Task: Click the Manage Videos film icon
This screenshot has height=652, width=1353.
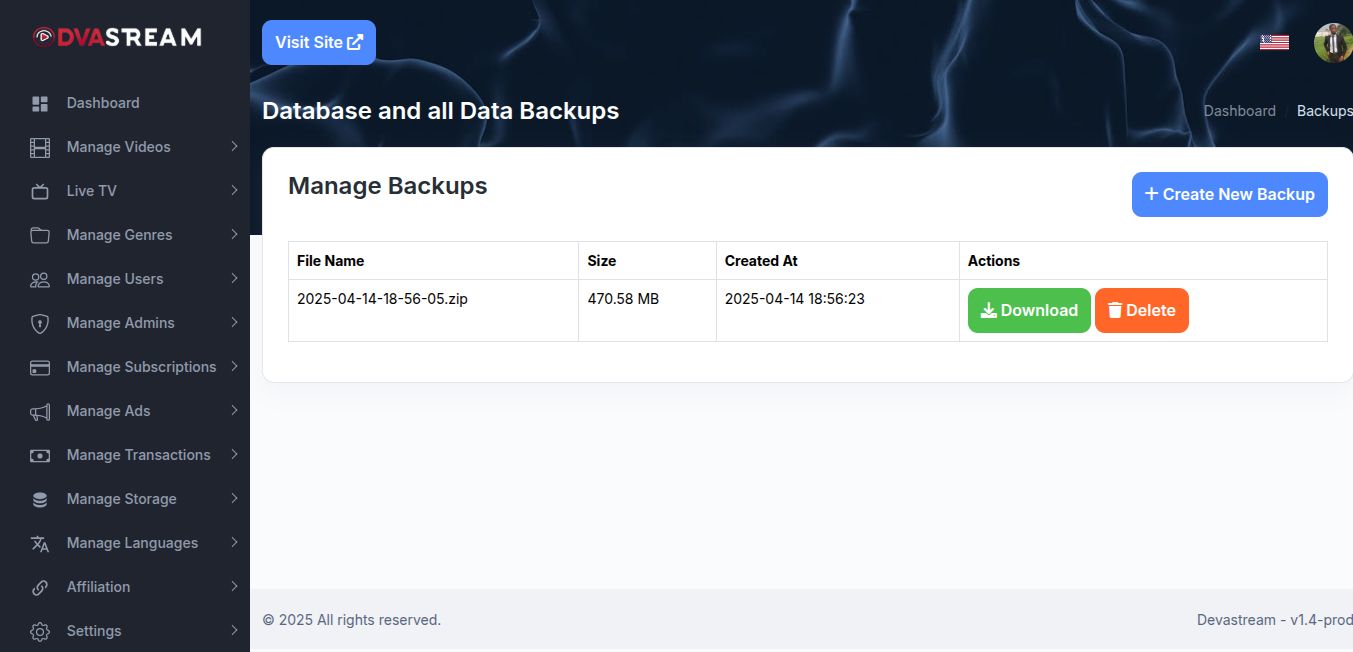Action: point(40,148)
